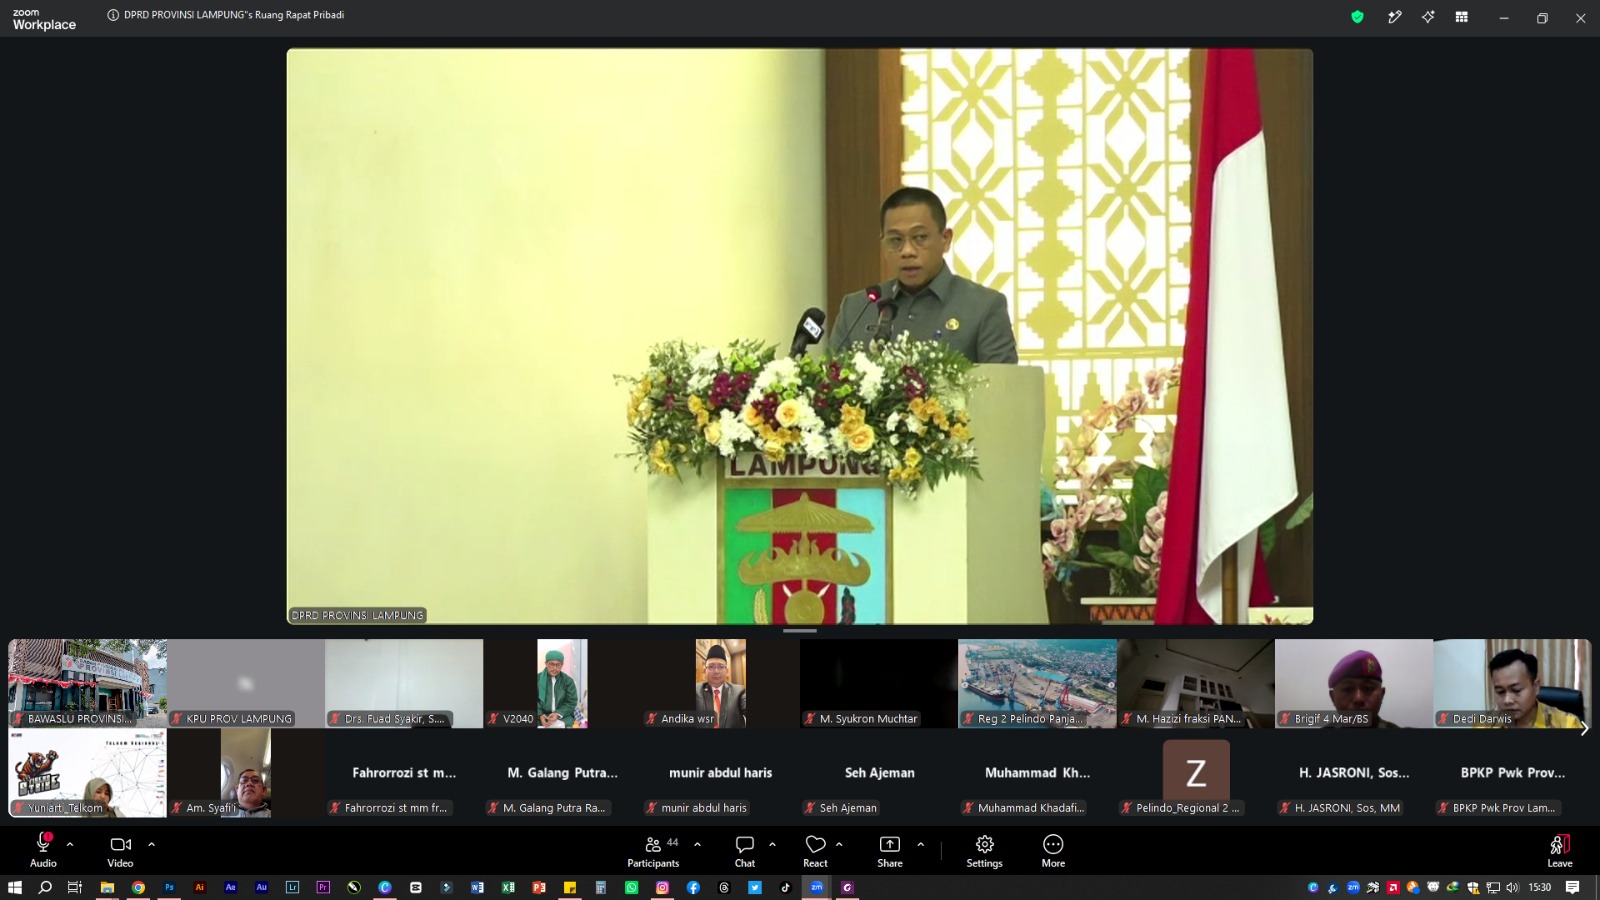
Task: Click the meeting info icon beside title
Action: coord(113,15)
